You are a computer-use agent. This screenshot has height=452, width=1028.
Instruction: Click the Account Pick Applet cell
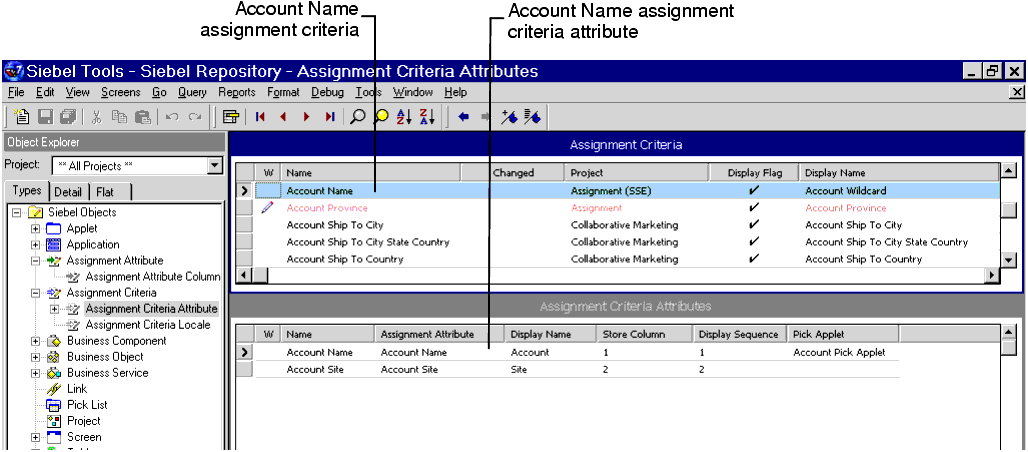(x=839, y=352)
